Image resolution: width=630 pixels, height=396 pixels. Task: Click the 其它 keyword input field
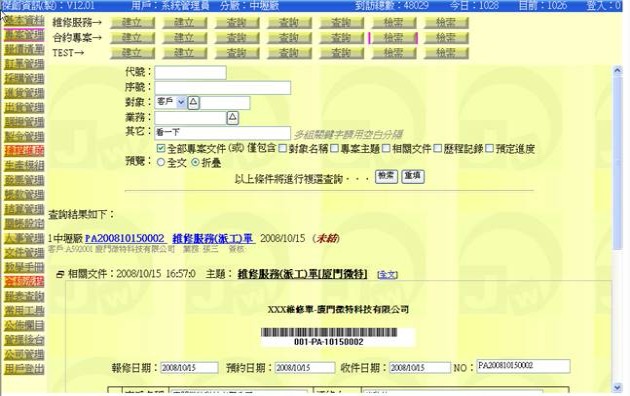pos(223,133)
